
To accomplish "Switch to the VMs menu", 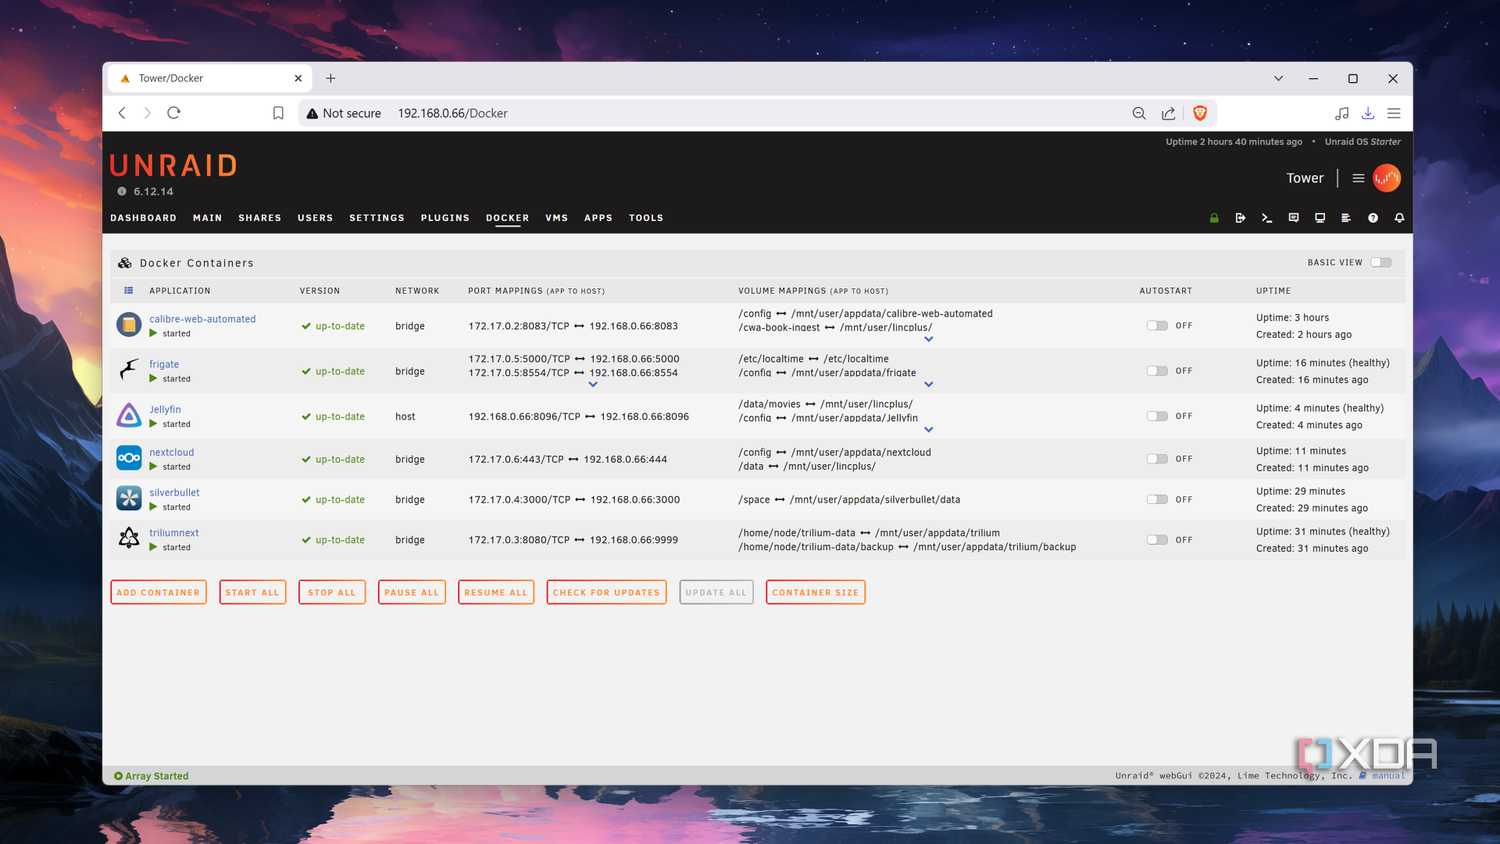I will (557, 218).
